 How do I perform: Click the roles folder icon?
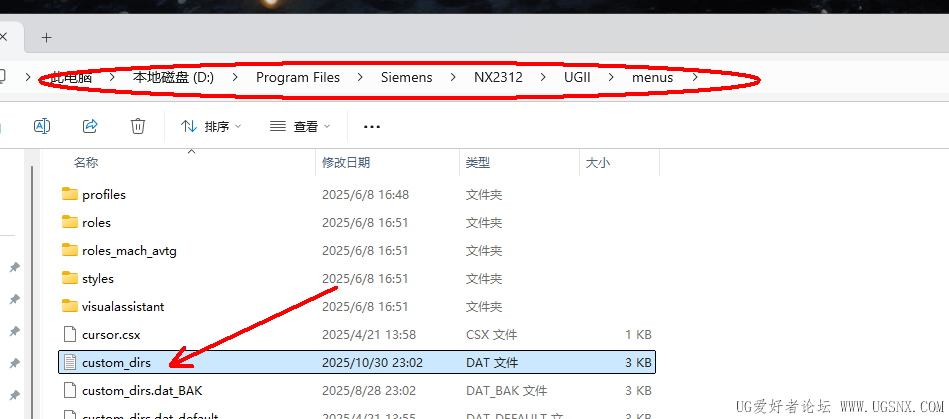pos(70,222)
